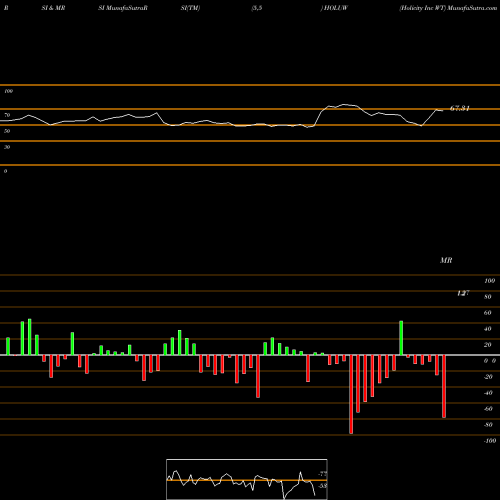Click the '20' label on MR axis
This screenshot has height=500, width=500.
[488, 345]
